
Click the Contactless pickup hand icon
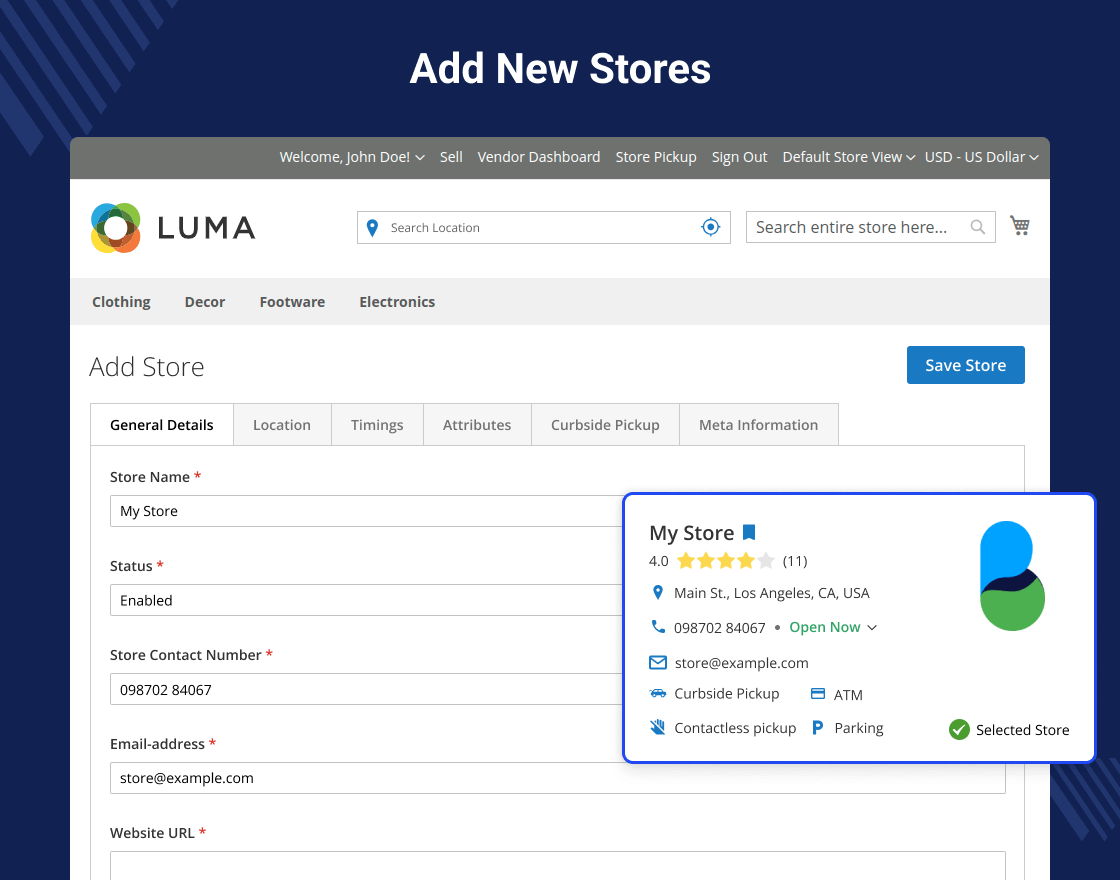[657, 727]
